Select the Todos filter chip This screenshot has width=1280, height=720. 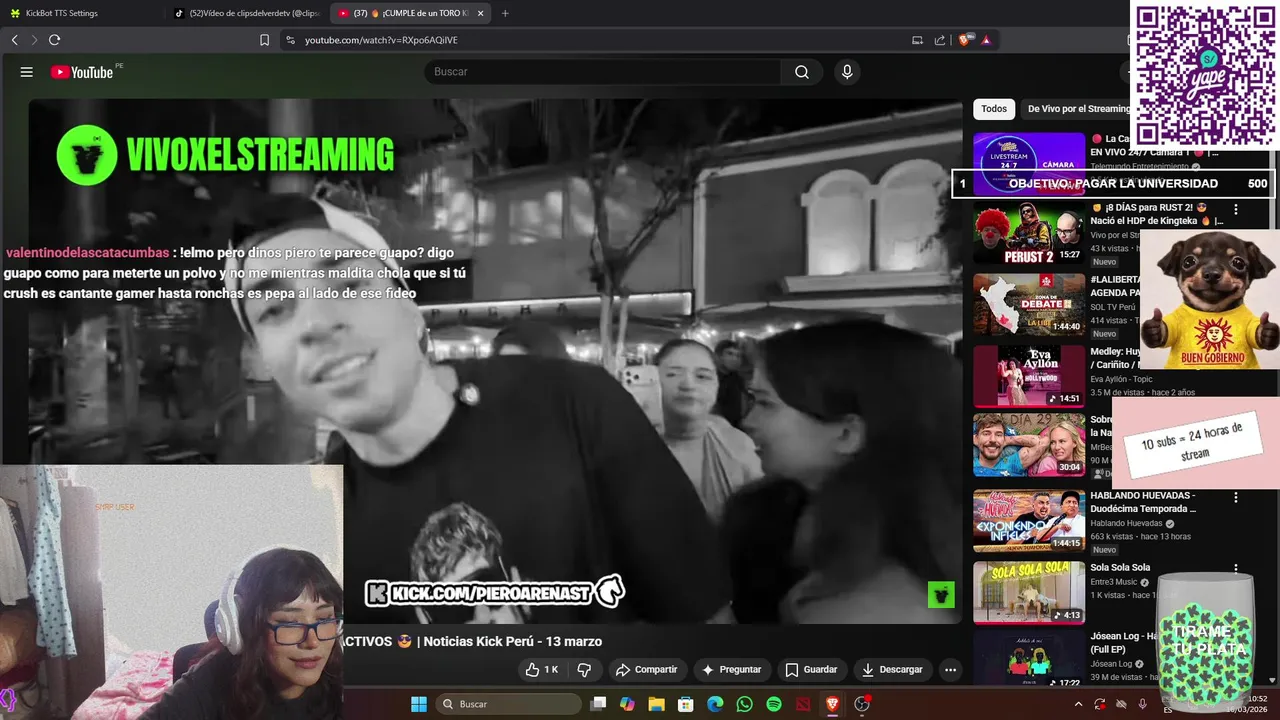click(994, 109)
